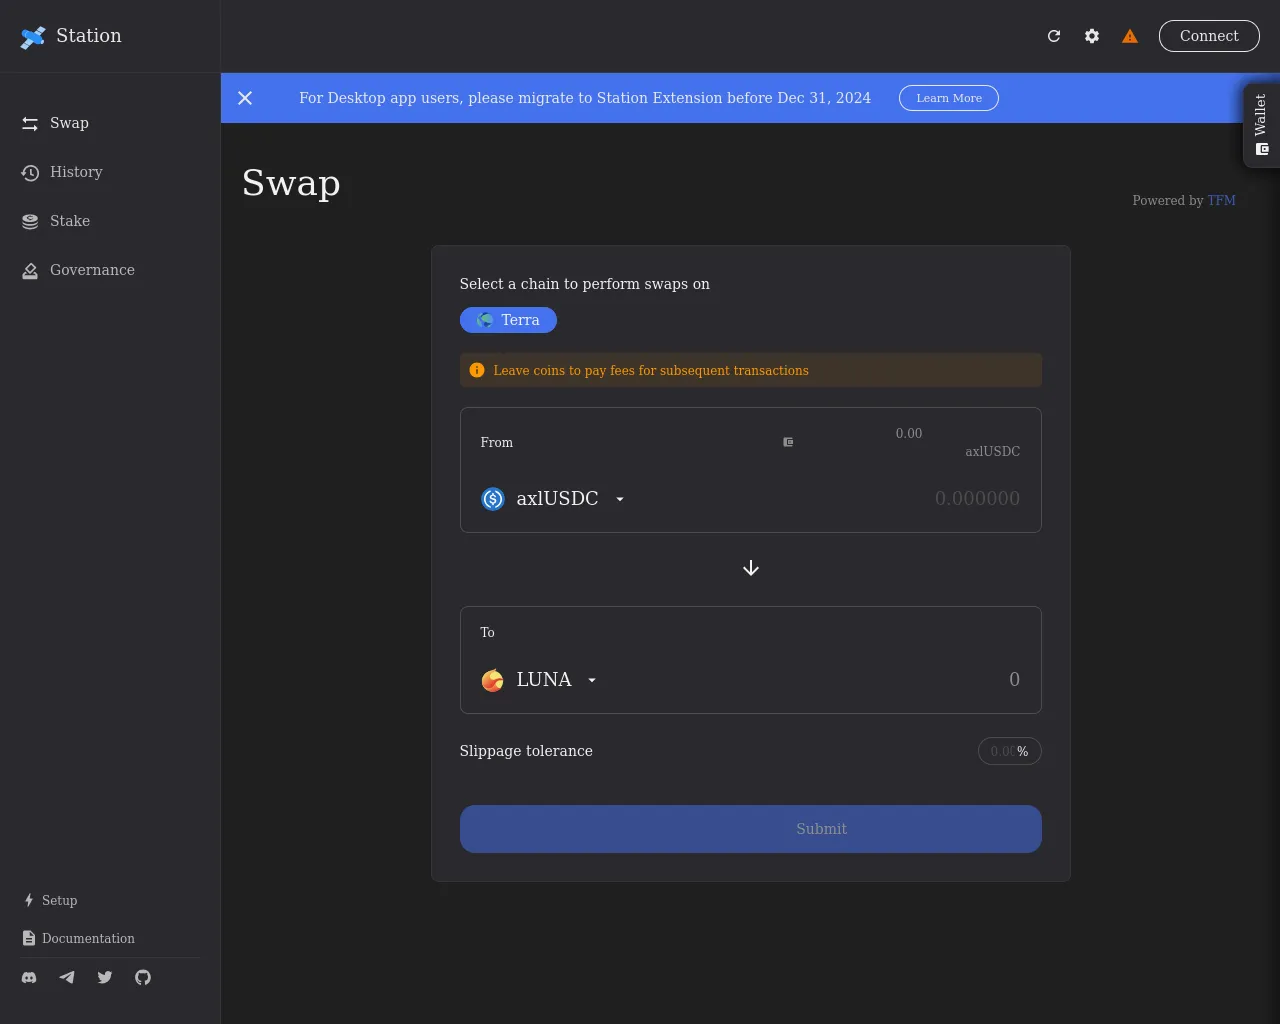This screenshot has height=1024, width=1280.
Task: Open the side Wallet panel tab
Action: point(1261,125)
